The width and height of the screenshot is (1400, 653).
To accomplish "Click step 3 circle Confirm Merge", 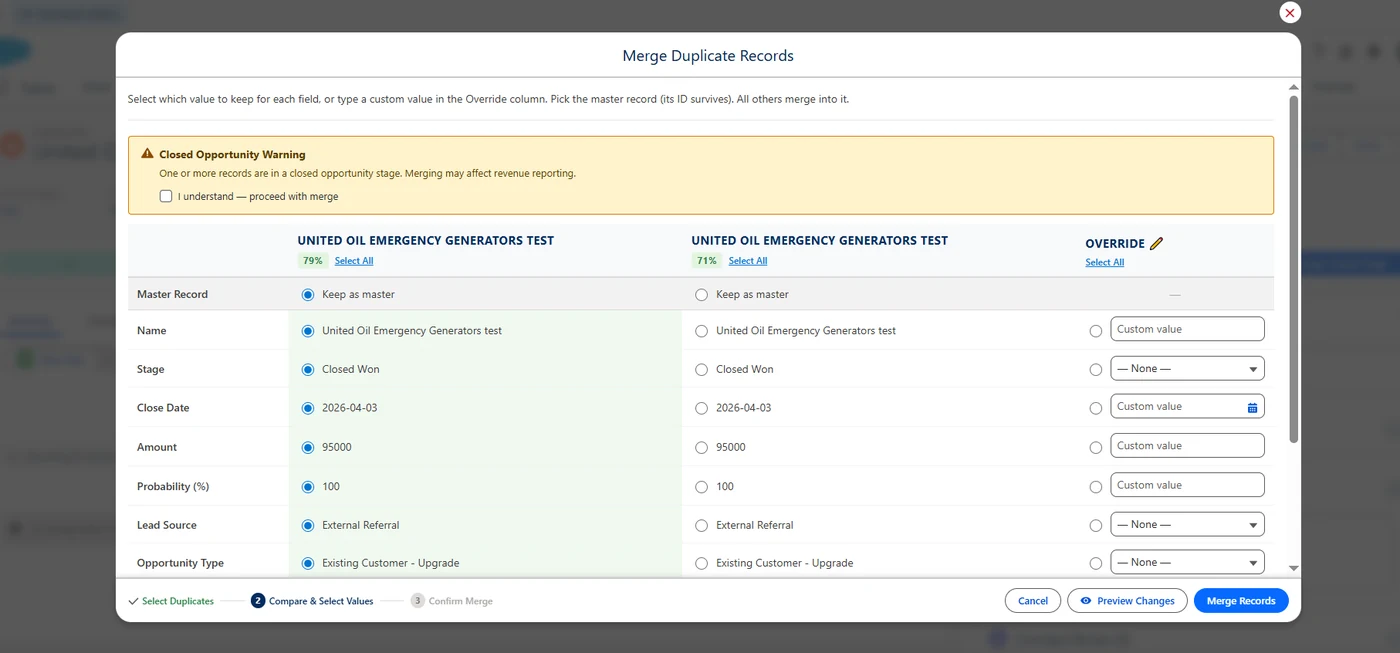I will [417, 601].
